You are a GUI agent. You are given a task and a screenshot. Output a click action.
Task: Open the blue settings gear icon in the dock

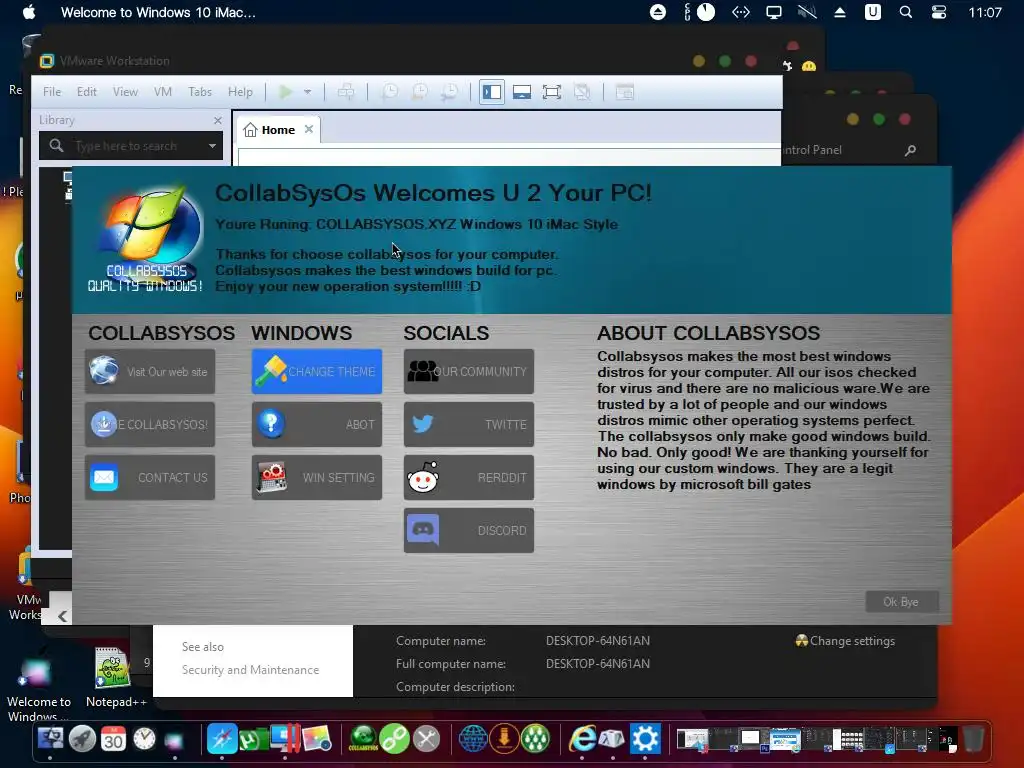pyautogui.click(x=645, y=739)
